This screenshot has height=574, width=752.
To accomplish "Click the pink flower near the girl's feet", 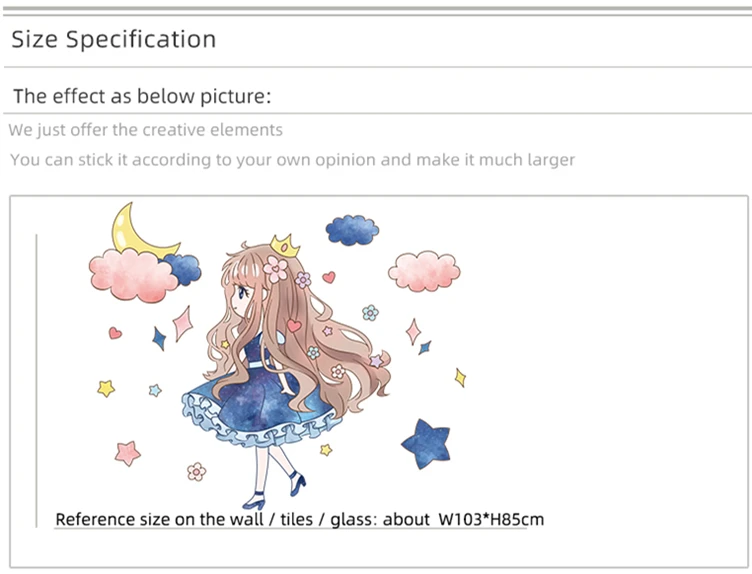I will coord(196,471).
